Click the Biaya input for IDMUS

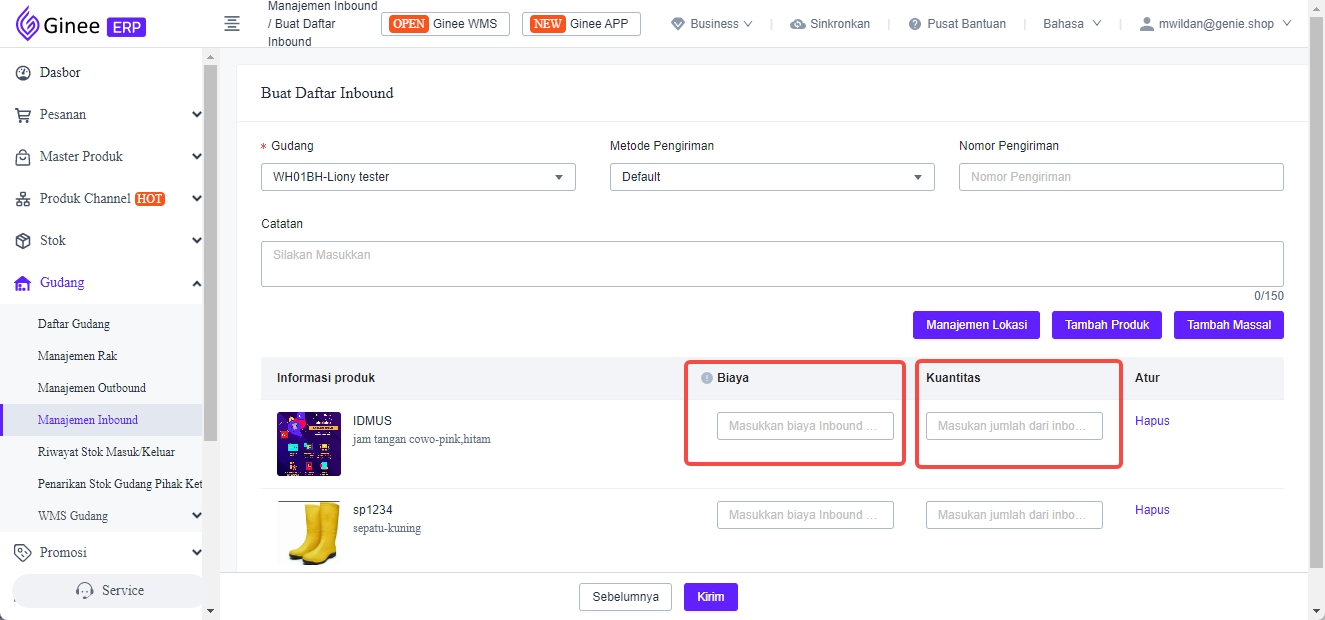click(x=805, y=426)
